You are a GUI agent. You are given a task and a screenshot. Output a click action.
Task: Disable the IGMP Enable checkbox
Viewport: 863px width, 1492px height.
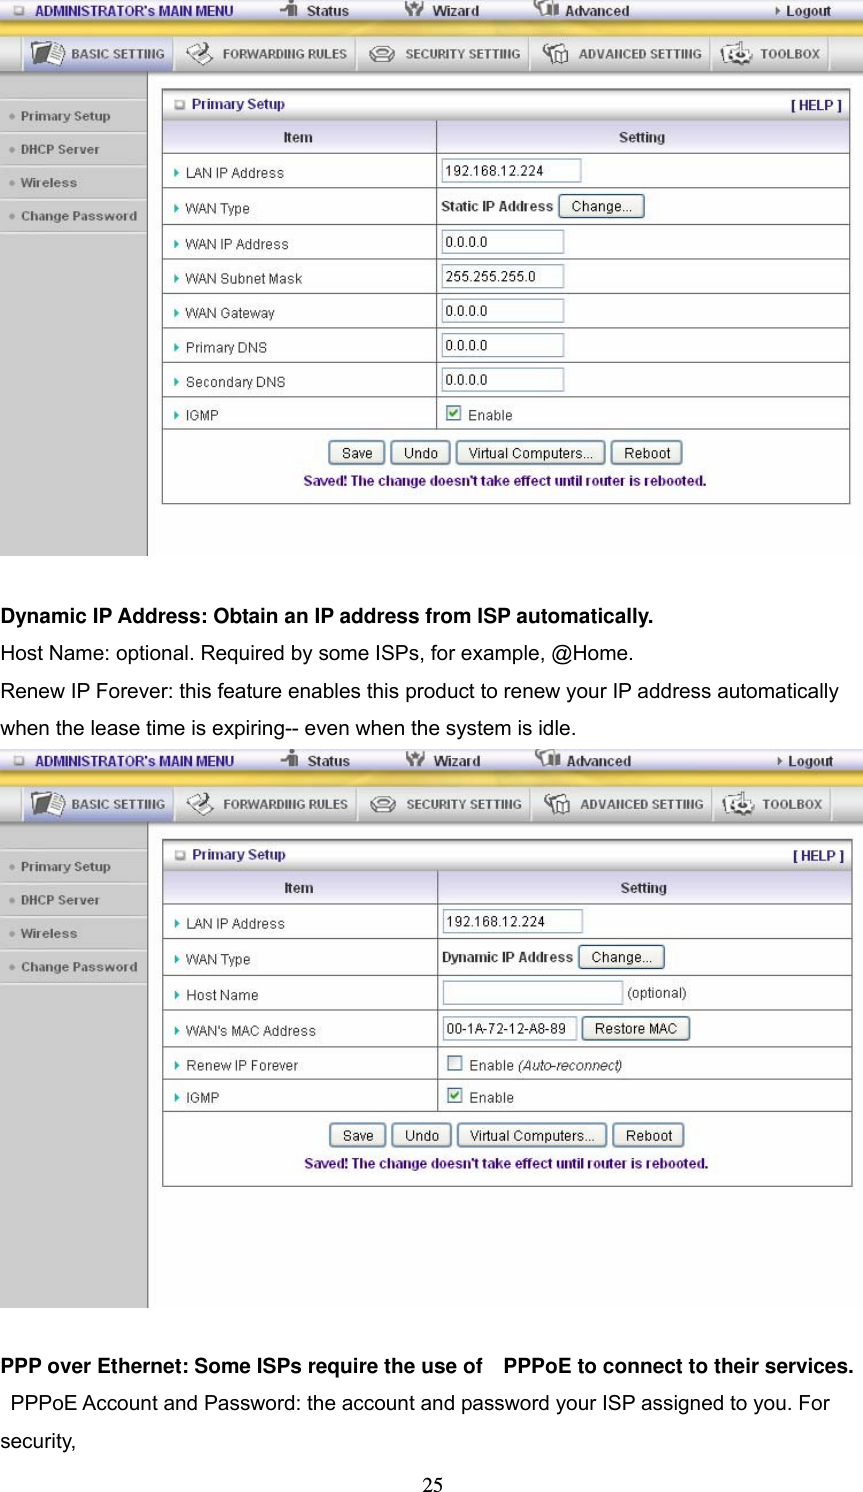click(454, 410)
